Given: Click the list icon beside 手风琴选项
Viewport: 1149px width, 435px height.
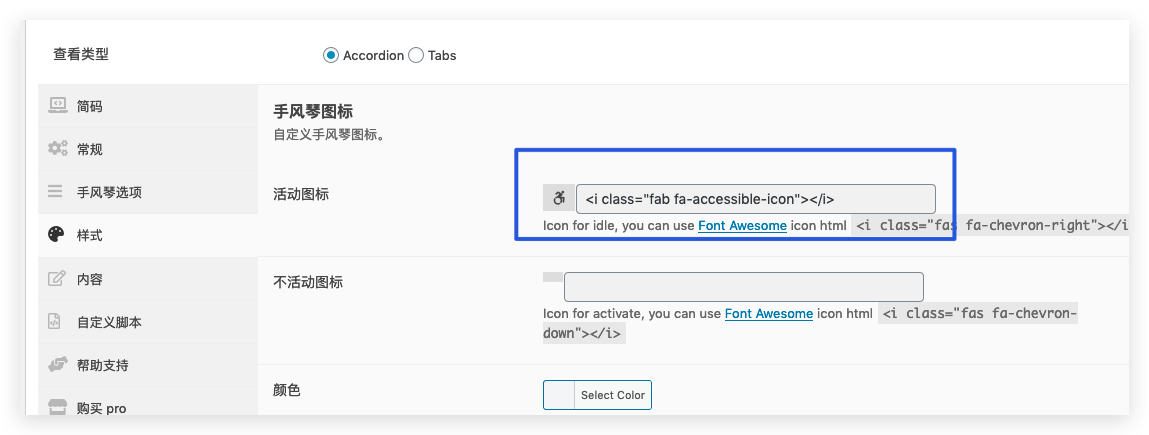Looking at the screenshot, I should point(57,192).
